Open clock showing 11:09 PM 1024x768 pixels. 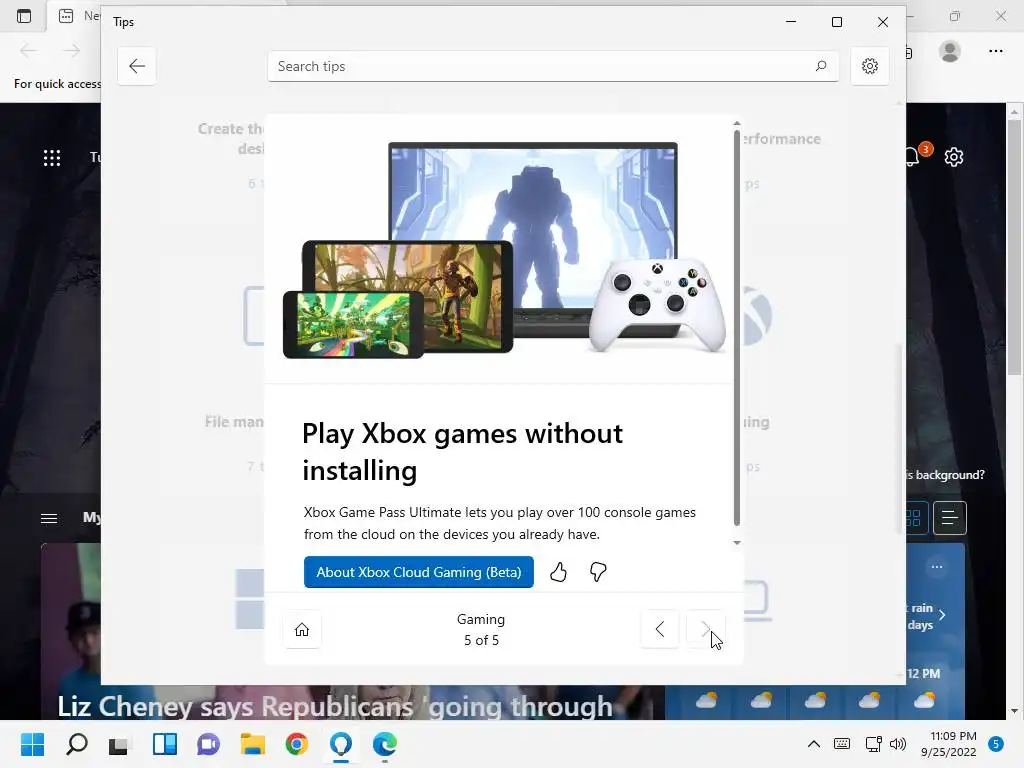pos(949,744)
